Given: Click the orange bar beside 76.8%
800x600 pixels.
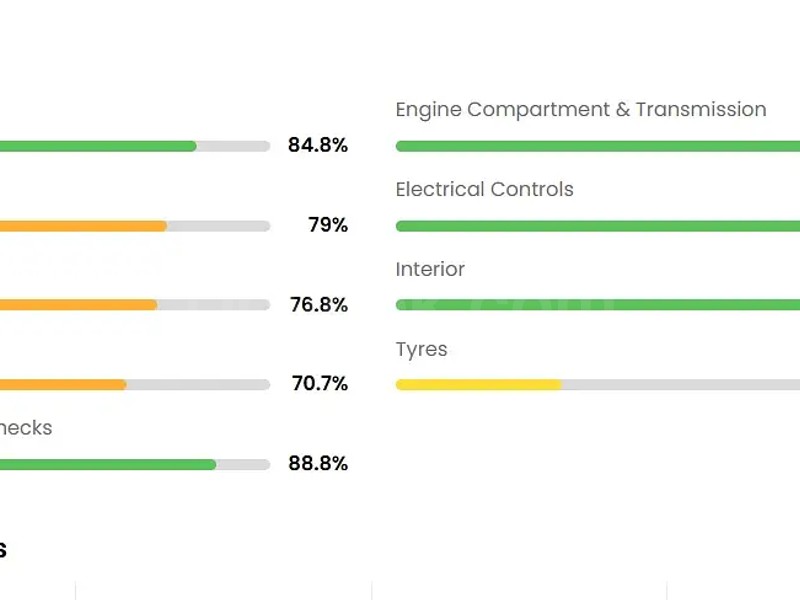Looking at the screenshot, I should pyautogui.click(x=78, y=305).
